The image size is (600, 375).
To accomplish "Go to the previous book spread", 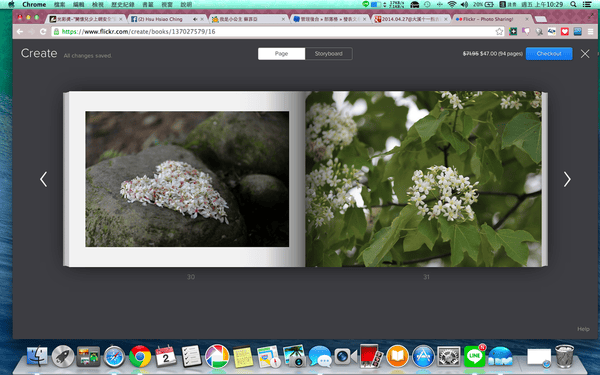I will click(x=44, y=179).
